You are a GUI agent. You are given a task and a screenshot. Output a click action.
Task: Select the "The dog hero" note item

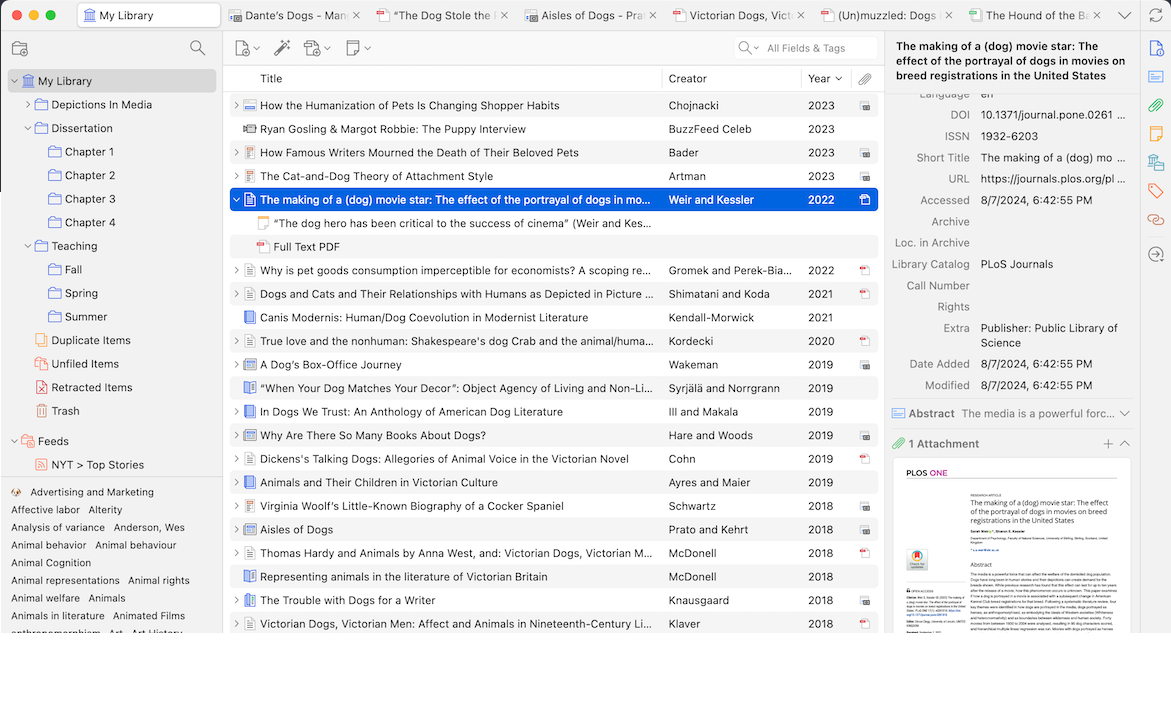pos(554,223)
